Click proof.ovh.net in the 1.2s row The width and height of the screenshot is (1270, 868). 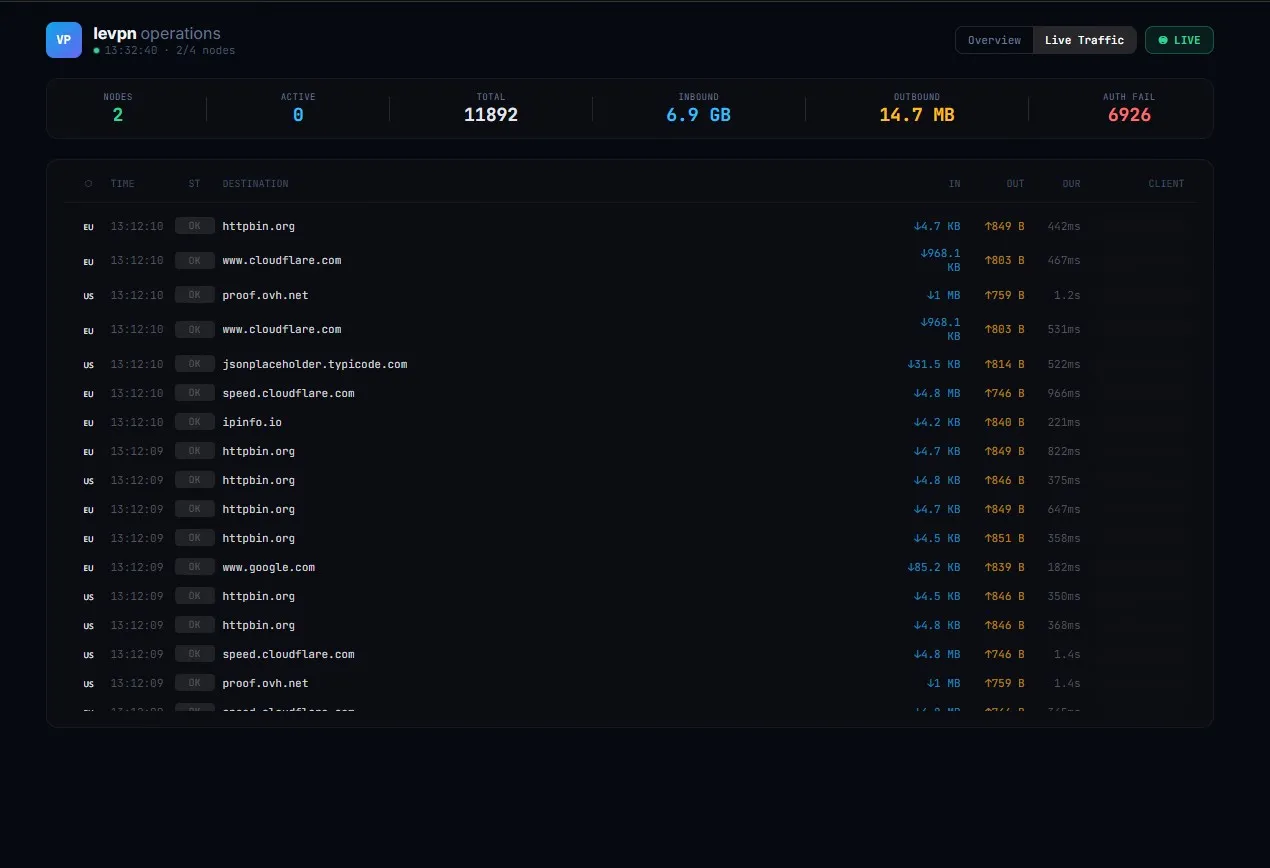(265, 295)
